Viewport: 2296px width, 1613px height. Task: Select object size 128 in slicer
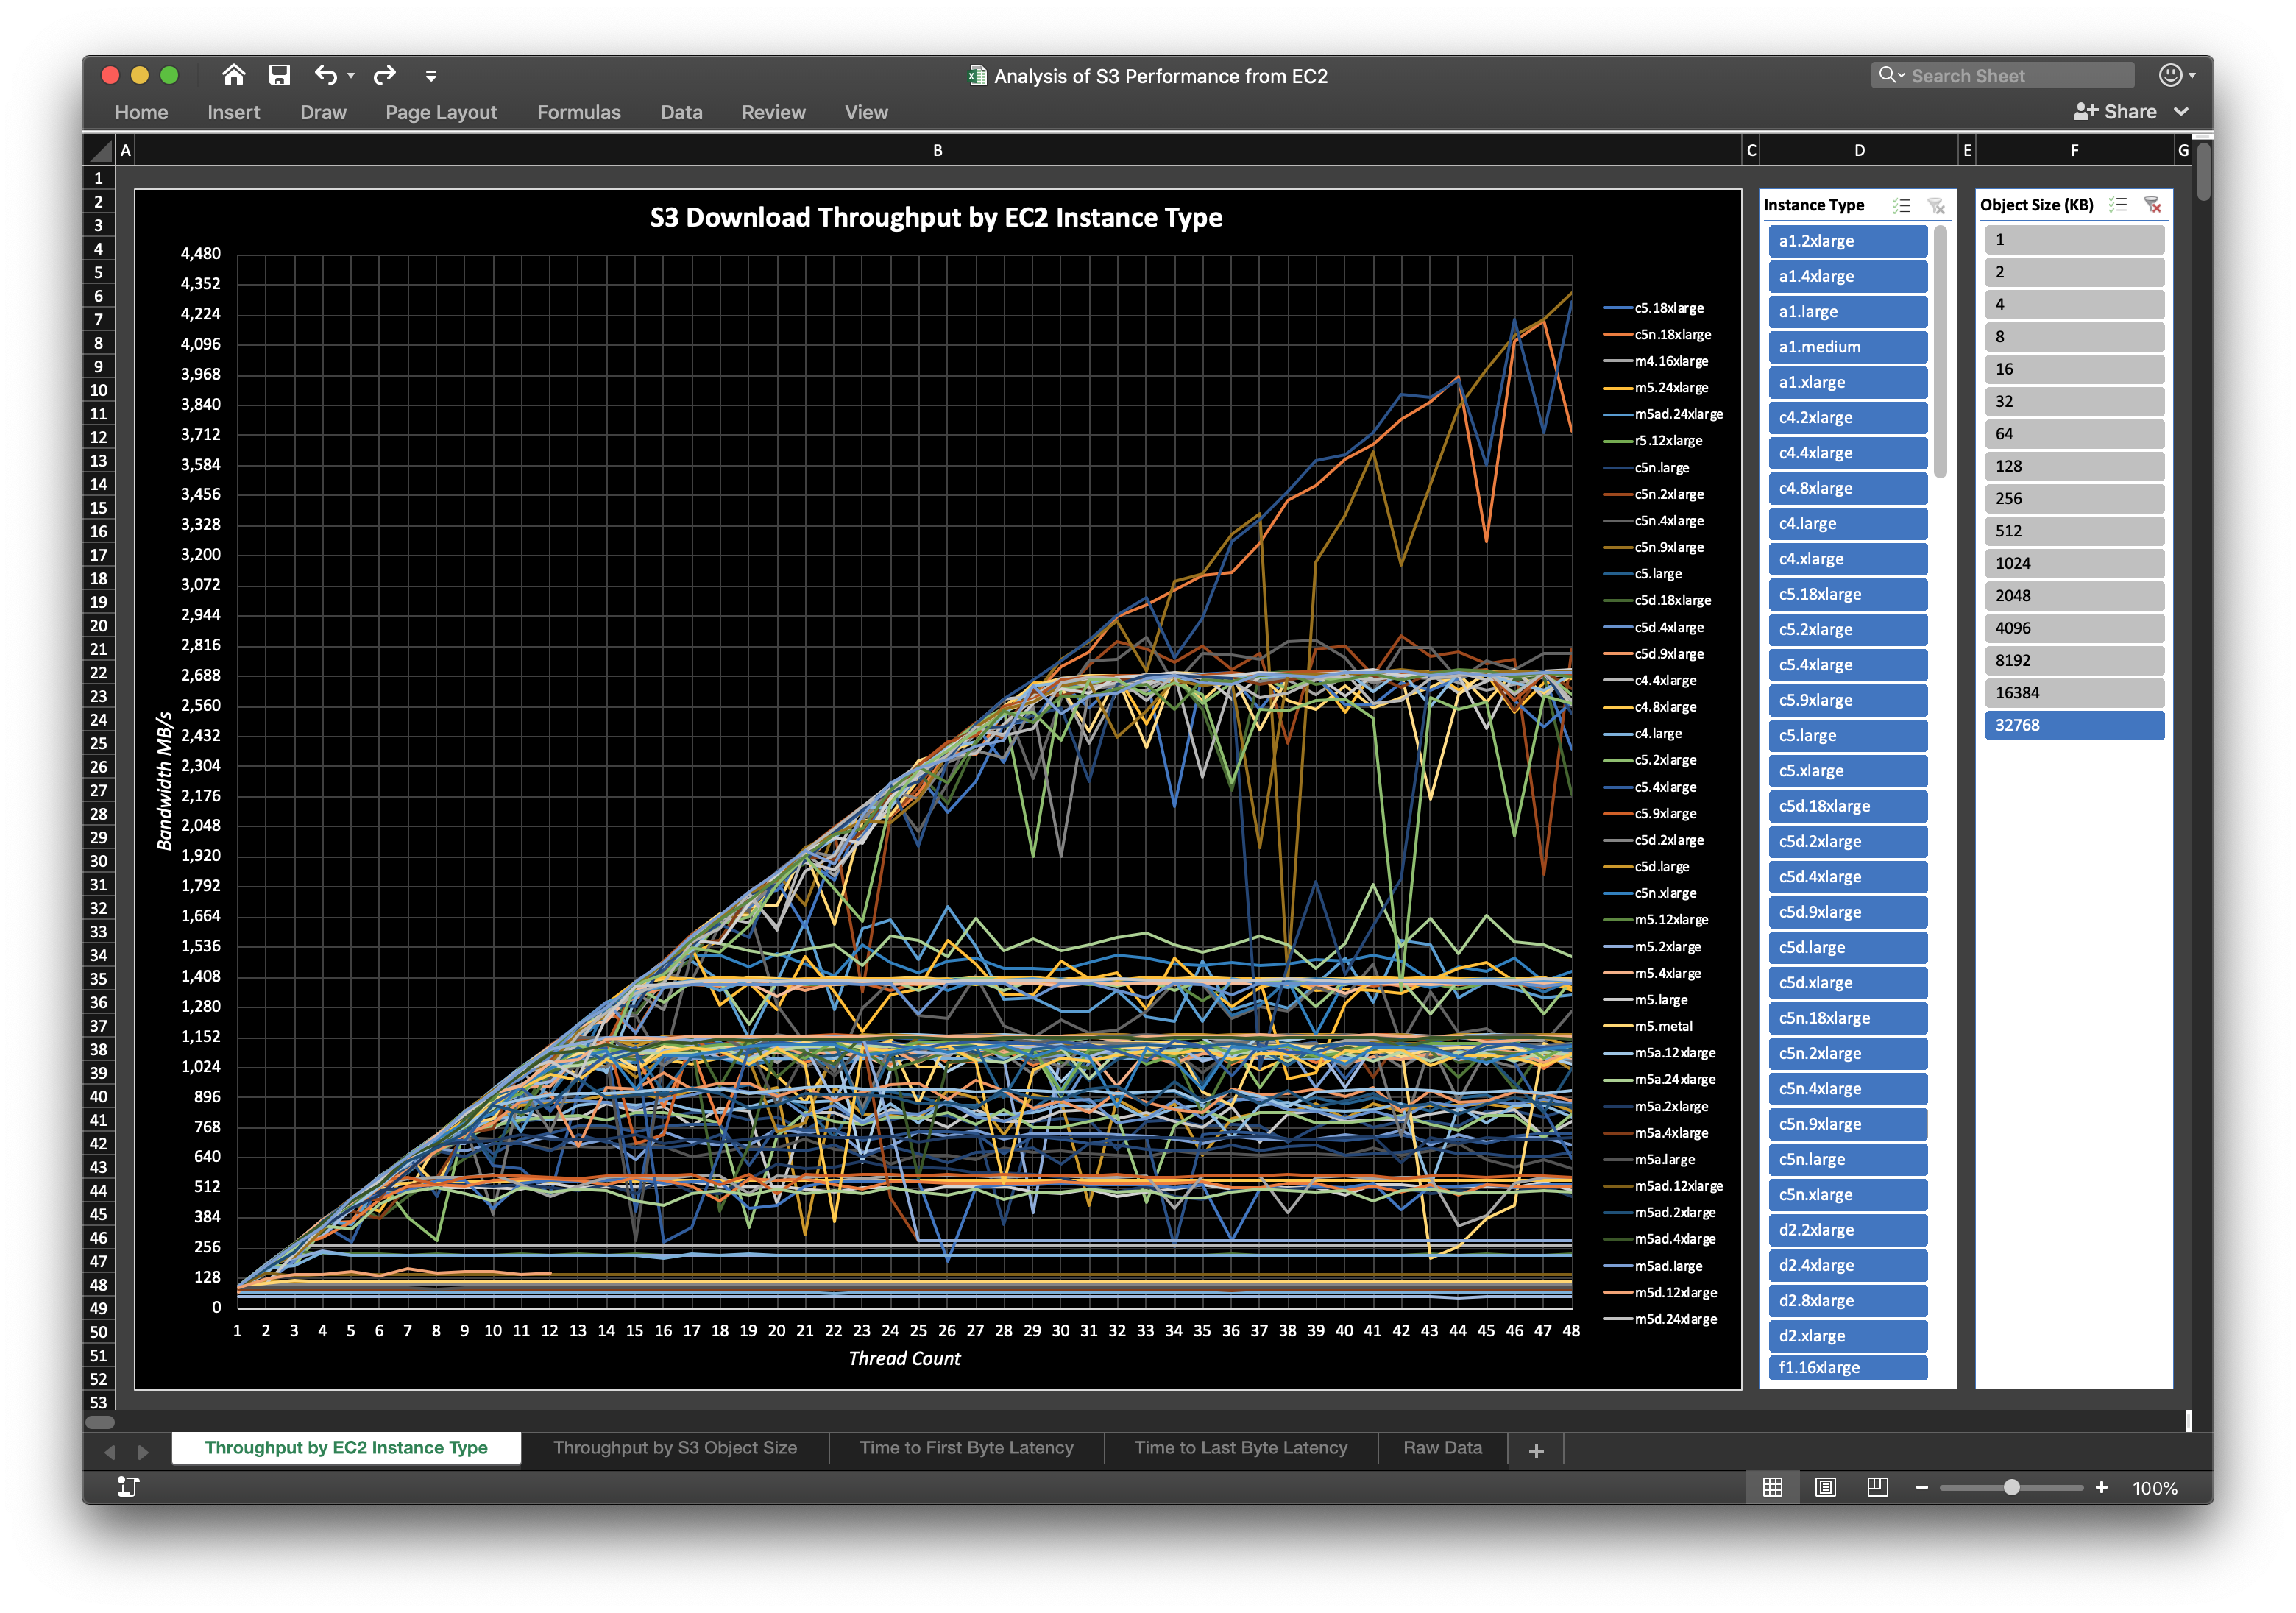[2074, 466]
